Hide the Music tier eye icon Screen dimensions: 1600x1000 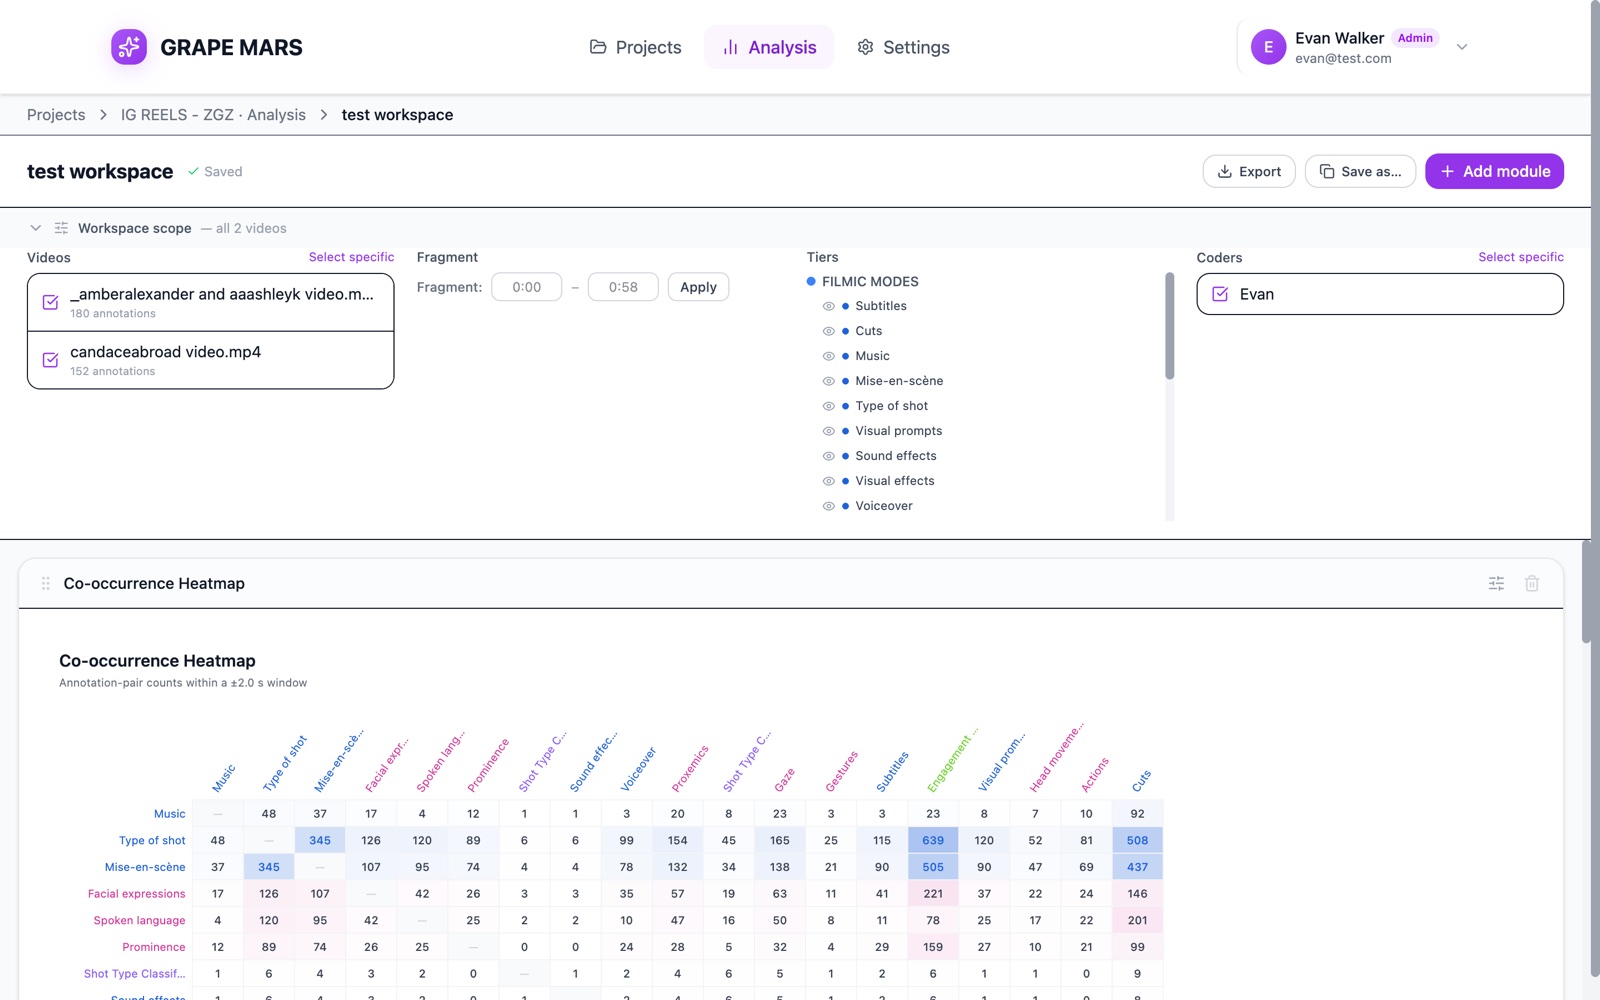pos(828,356)
